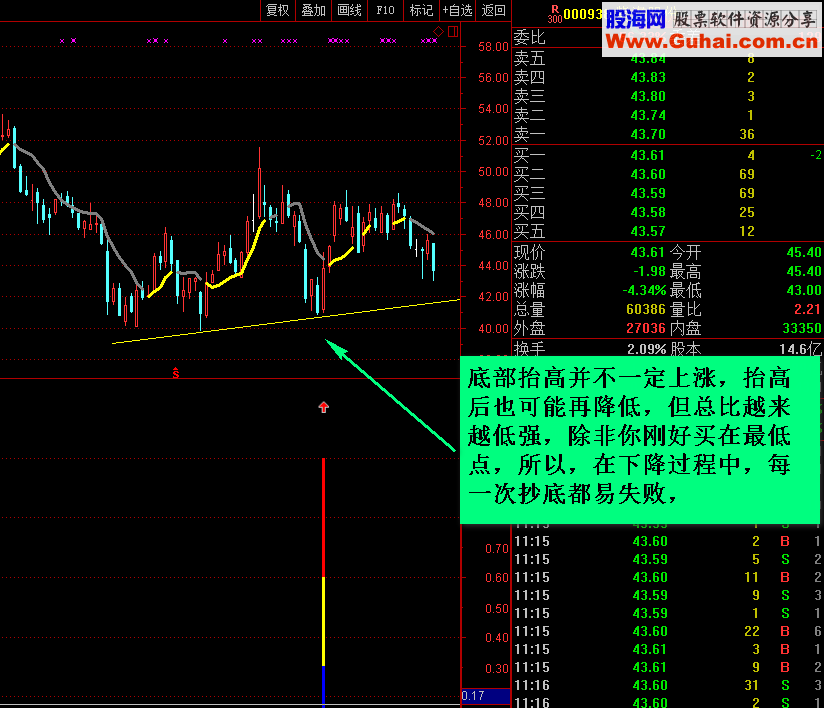The width and height of the screenshot is (824, 708).
Task: Click the green annotation text box
Action: point(640,439)
